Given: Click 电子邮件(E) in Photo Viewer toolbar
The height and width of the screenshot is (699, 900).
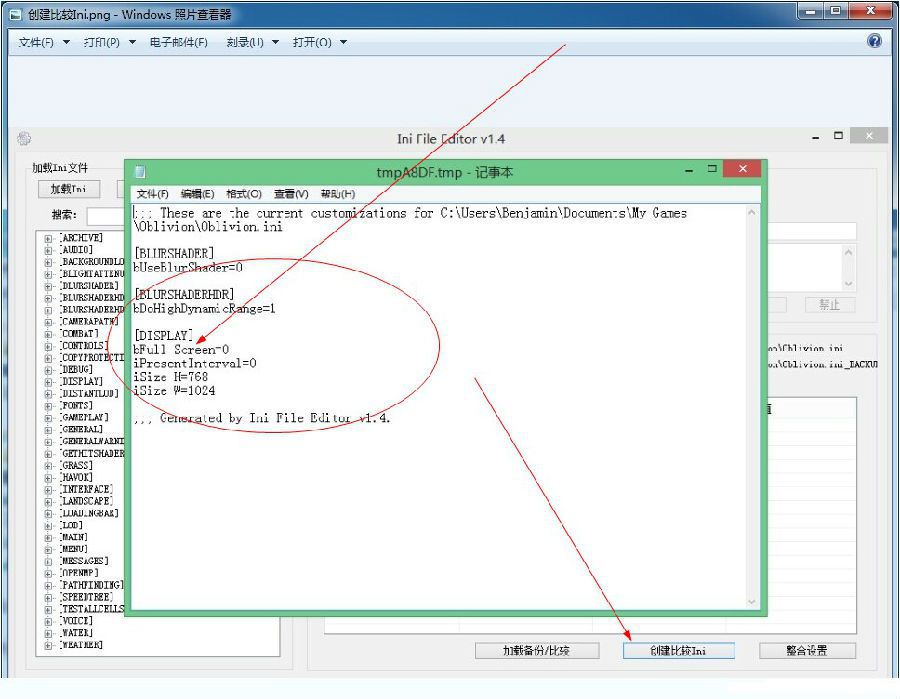Looking at the screenshot, I should [x=179, y=42].
